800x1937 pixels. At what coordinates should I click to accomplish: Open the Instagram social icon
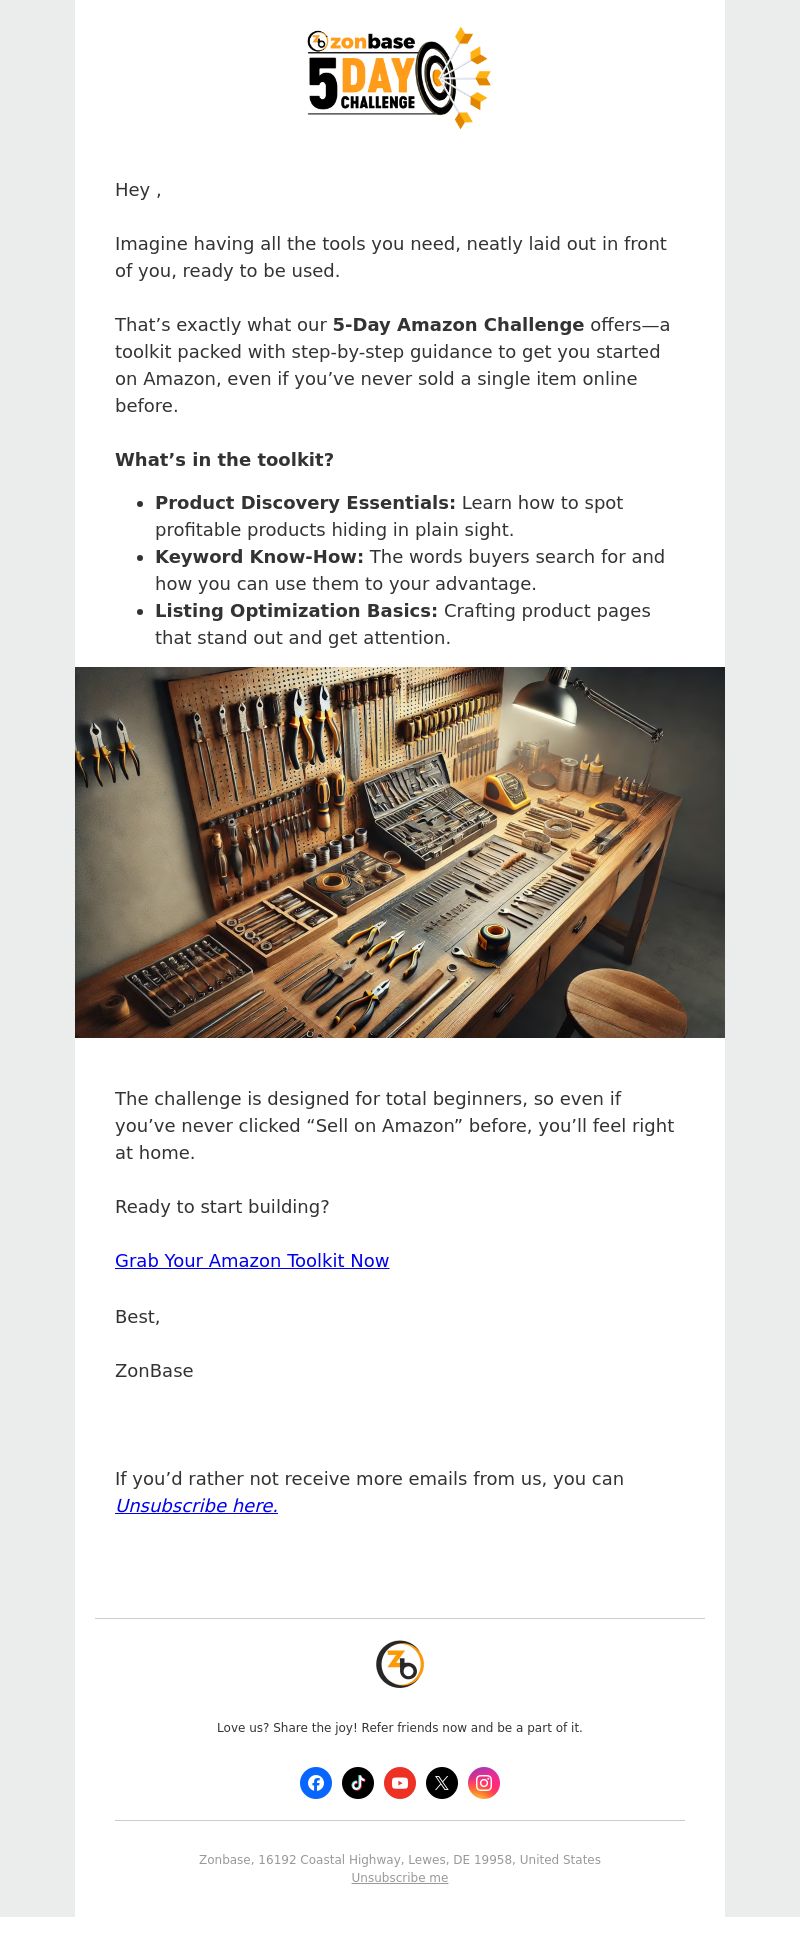click(x=484, y=1782)
